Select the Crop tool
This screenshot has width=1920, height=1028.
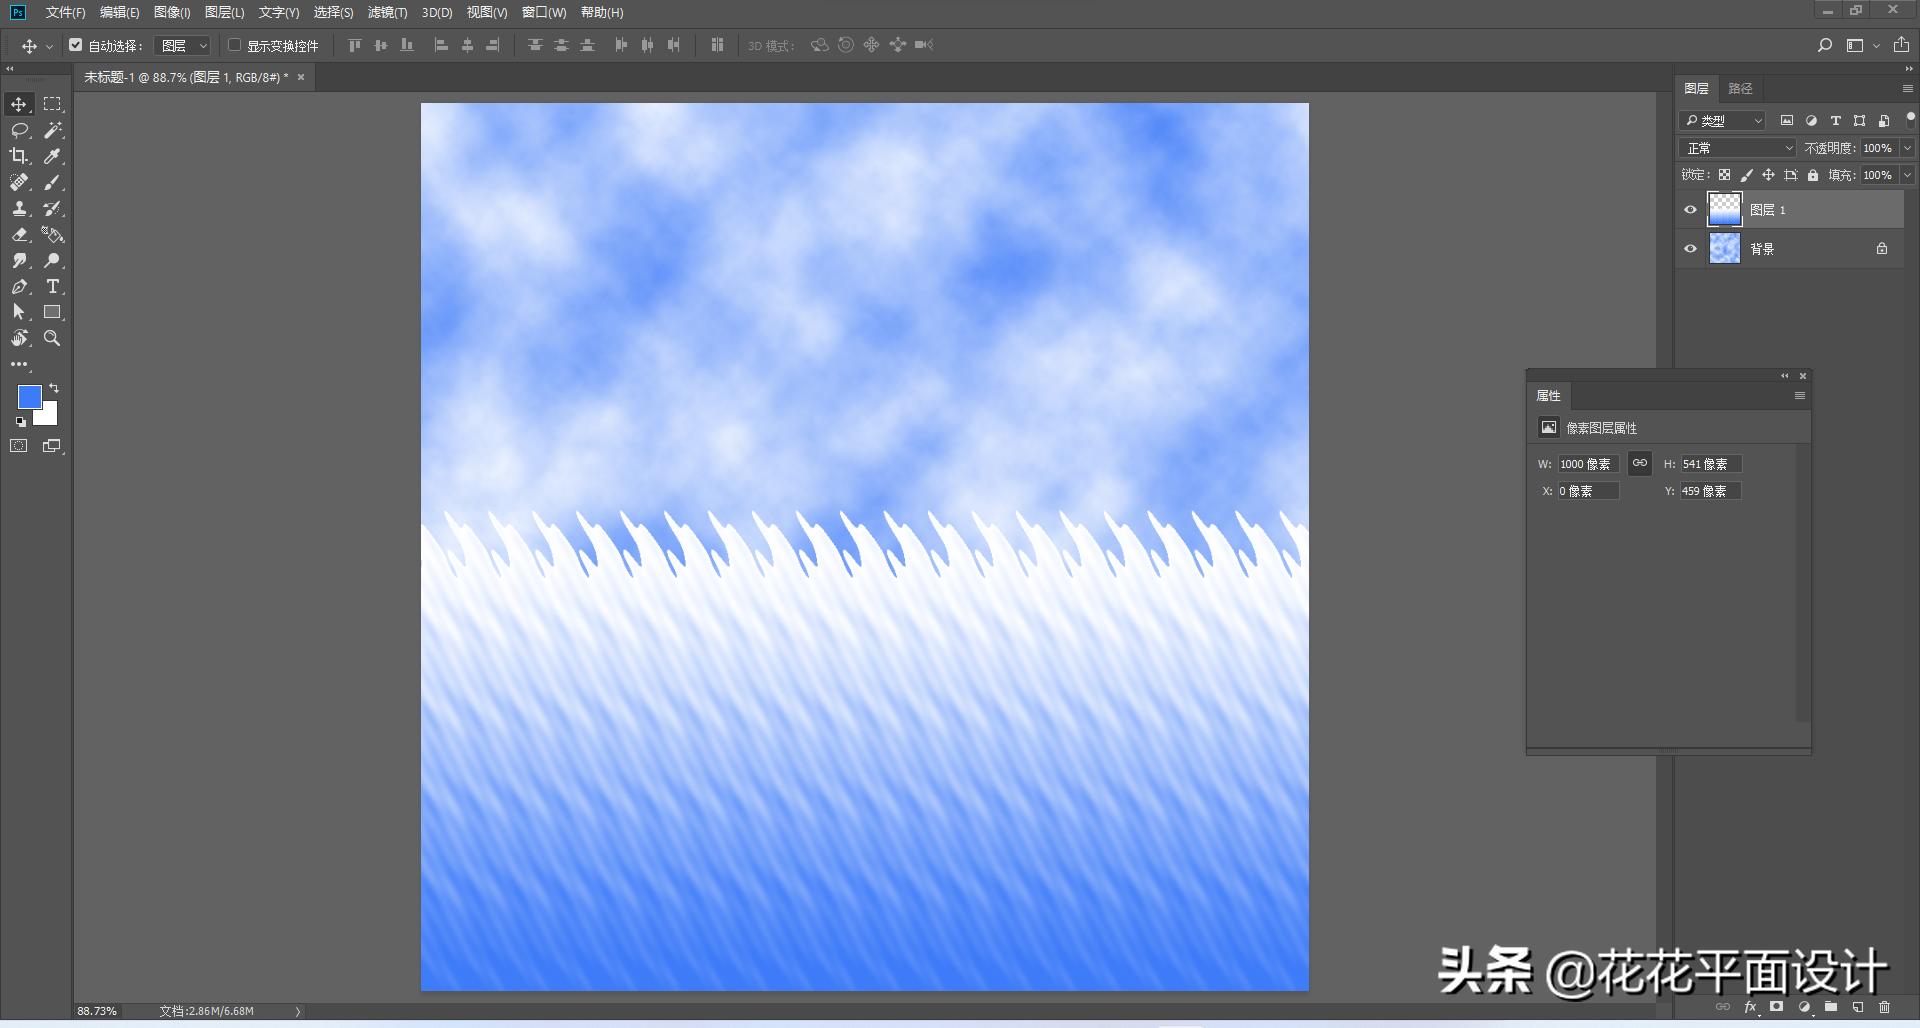coord(19,156)
